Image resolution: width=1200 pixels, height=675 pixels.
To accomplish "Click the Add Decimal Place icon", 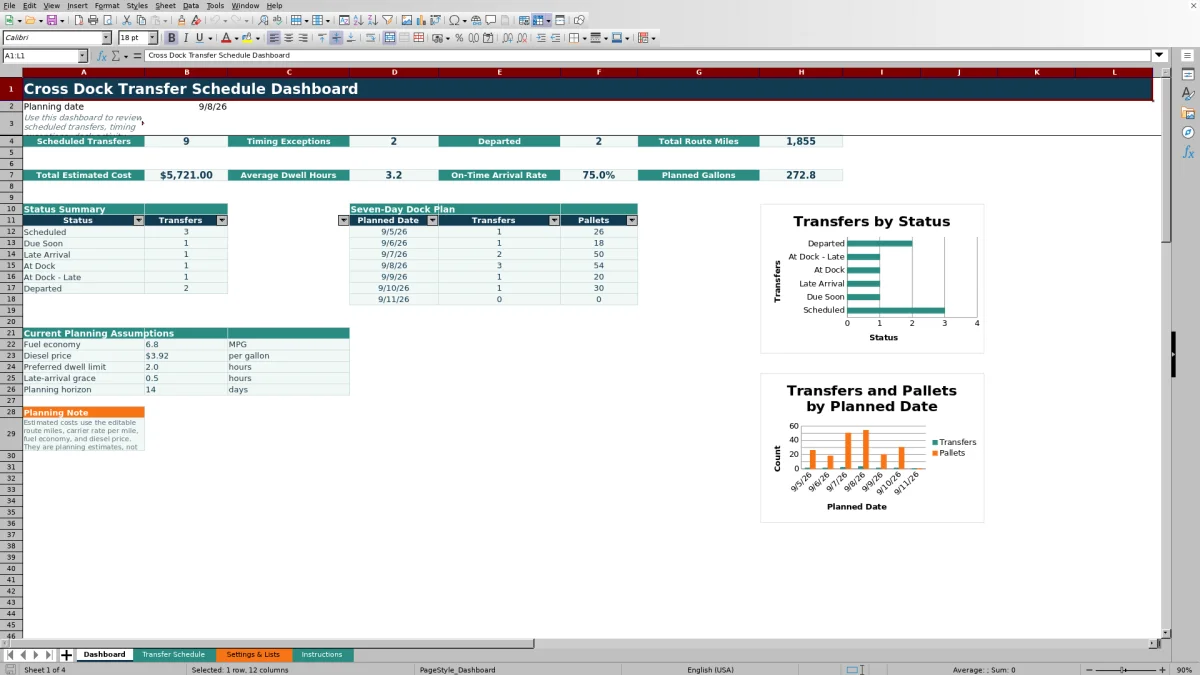I will (x=508, y=38).
